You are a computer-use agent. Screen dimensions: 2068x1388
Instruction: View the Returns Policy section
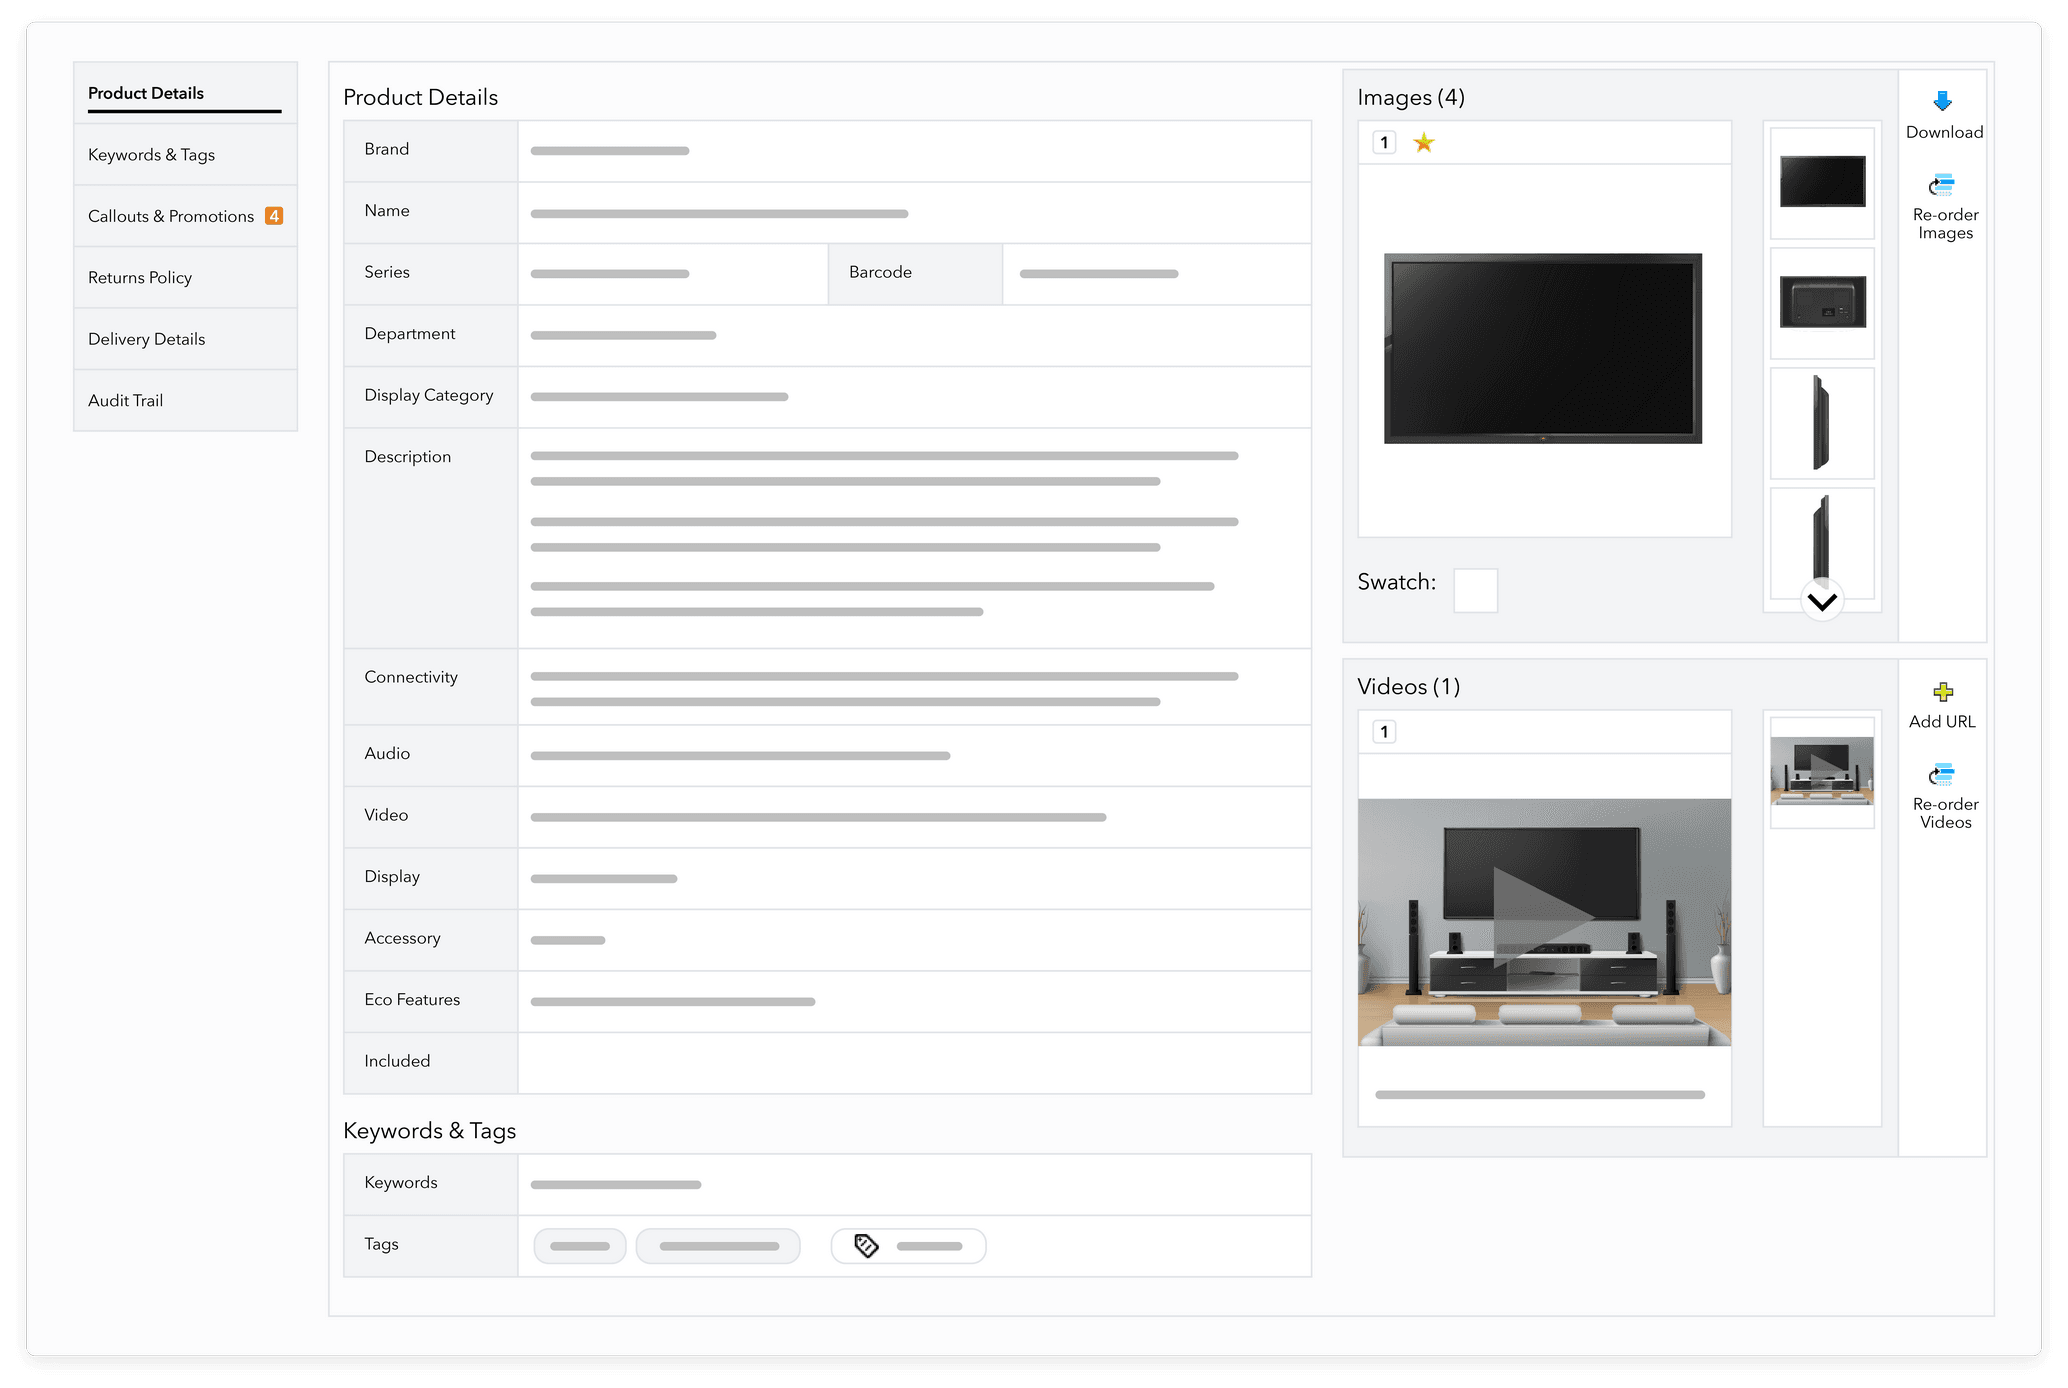(x=139, y=277)
